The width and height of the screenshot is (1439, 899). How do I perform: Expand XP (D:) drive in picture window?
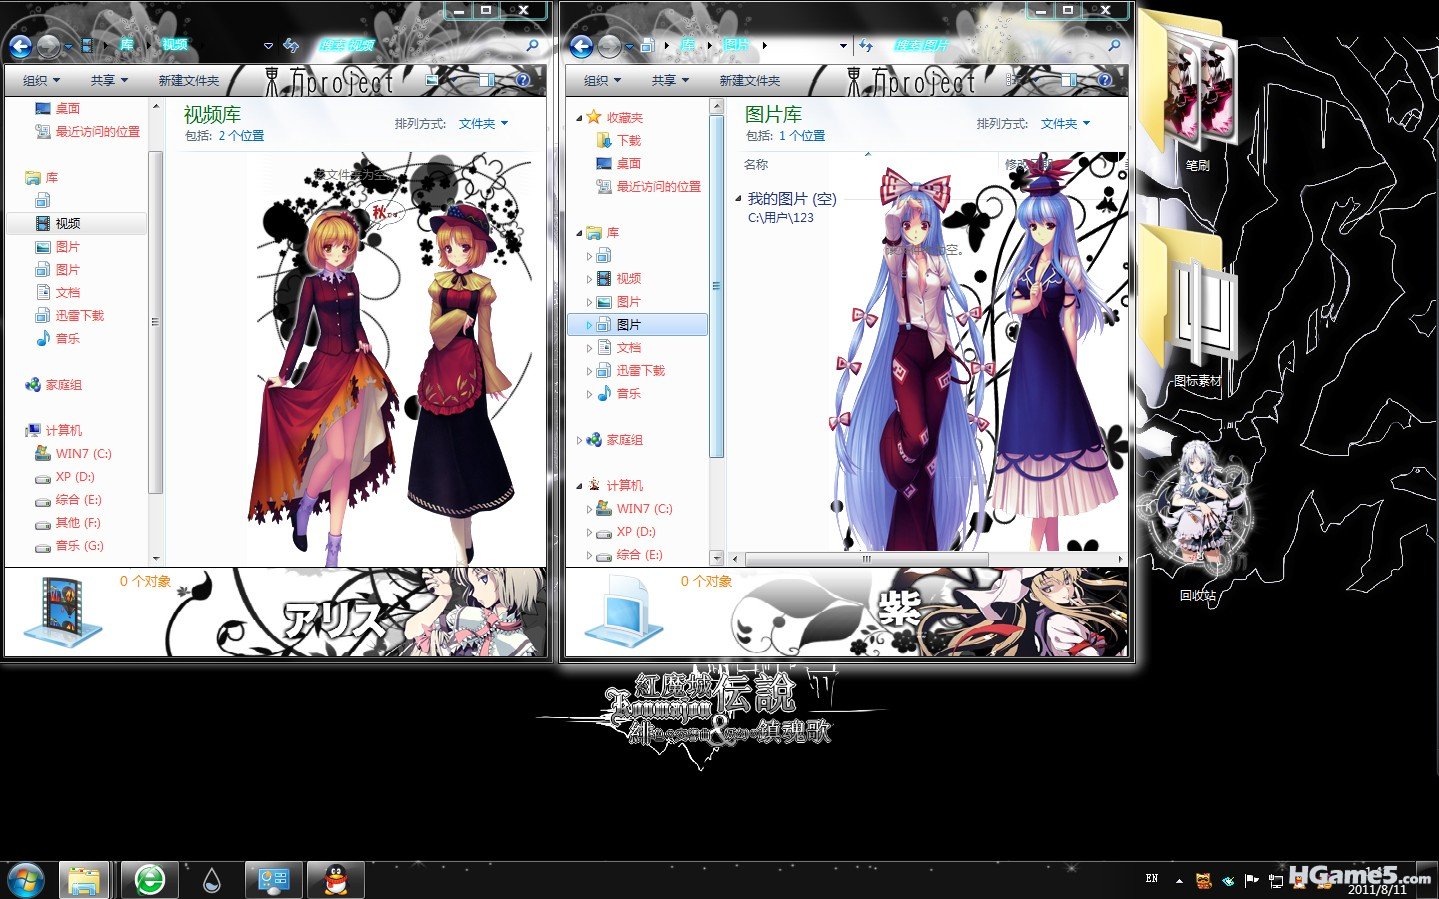(589, 532)
